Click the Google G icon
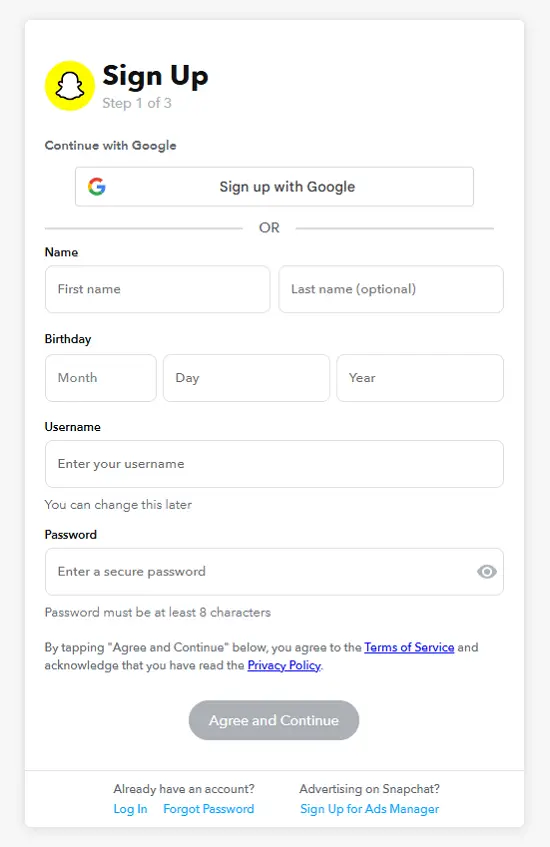This screenshot has height=847, width=550. (x=97, y=186)
